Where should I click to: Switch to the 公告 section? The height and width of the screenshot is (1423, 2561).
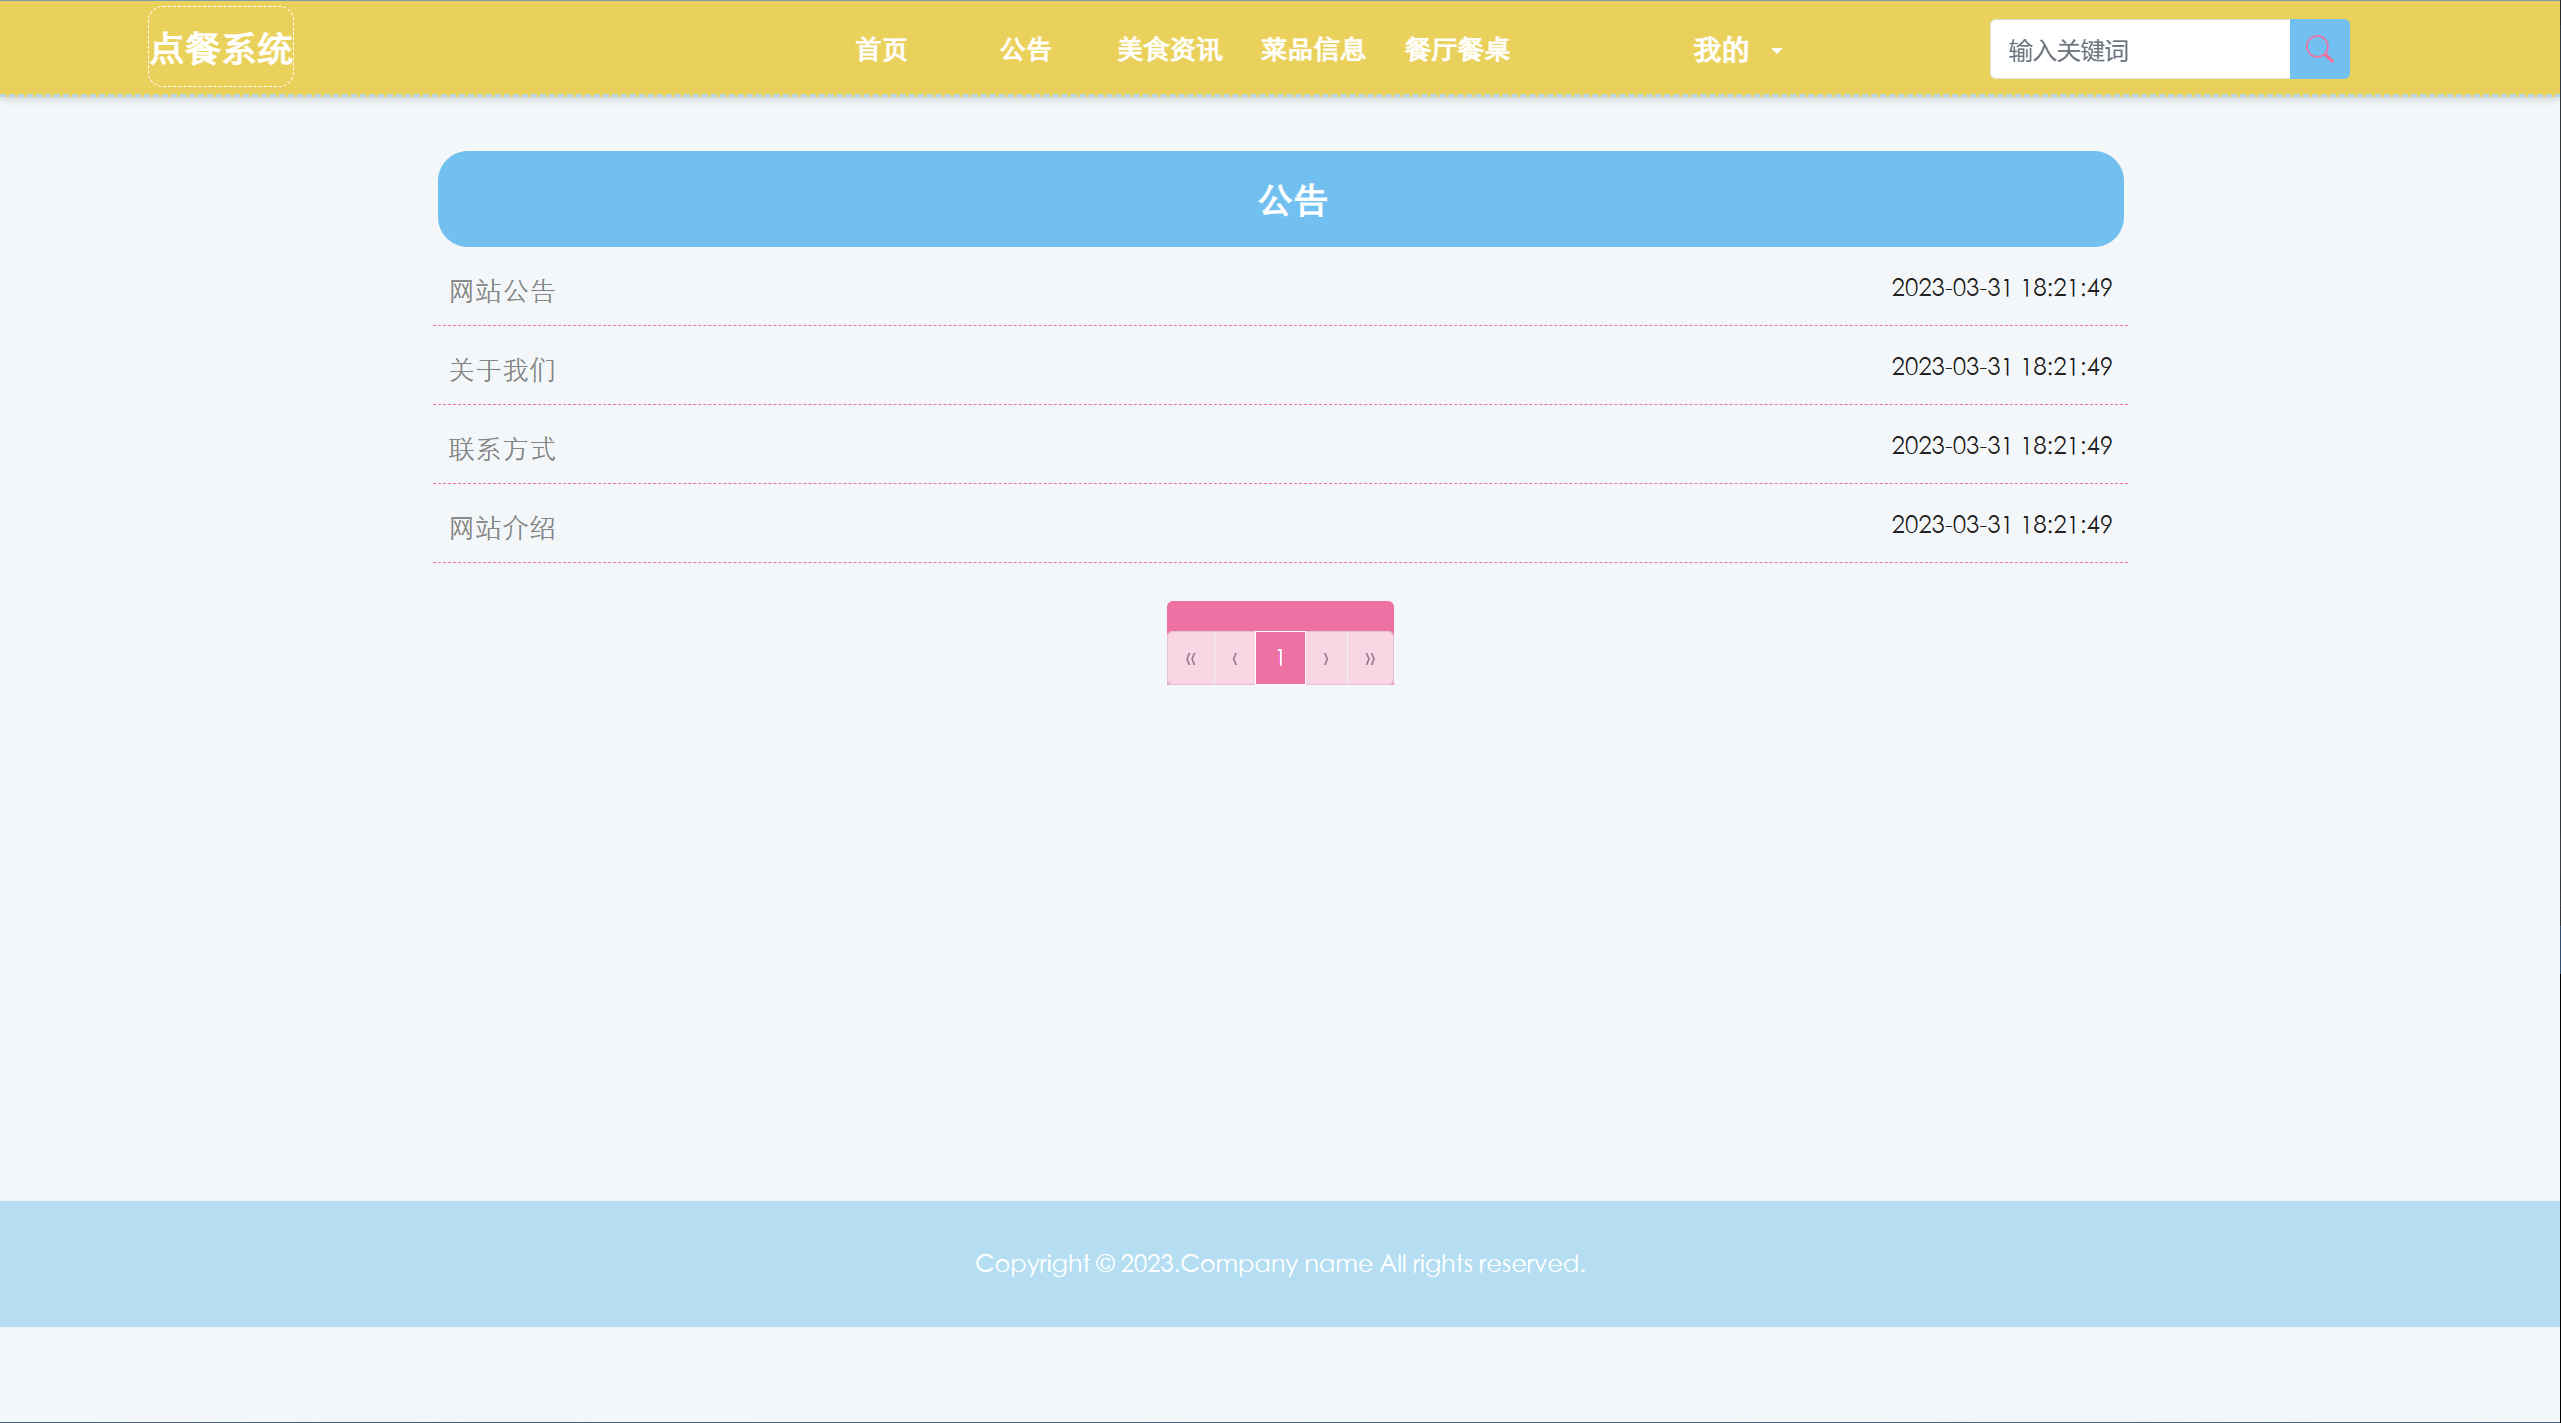tap(1024, 49)
